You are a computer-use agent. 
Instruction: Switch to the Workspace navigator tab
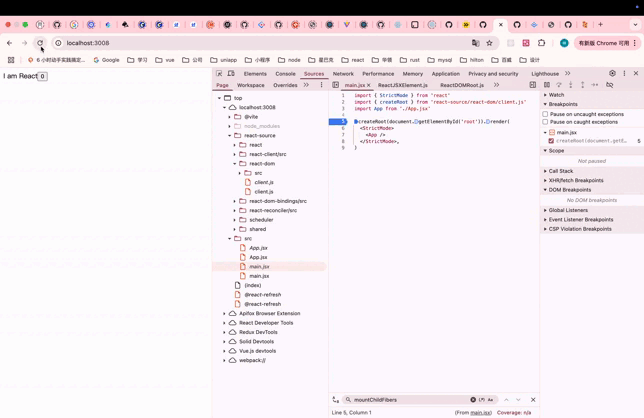pos(251,85)
